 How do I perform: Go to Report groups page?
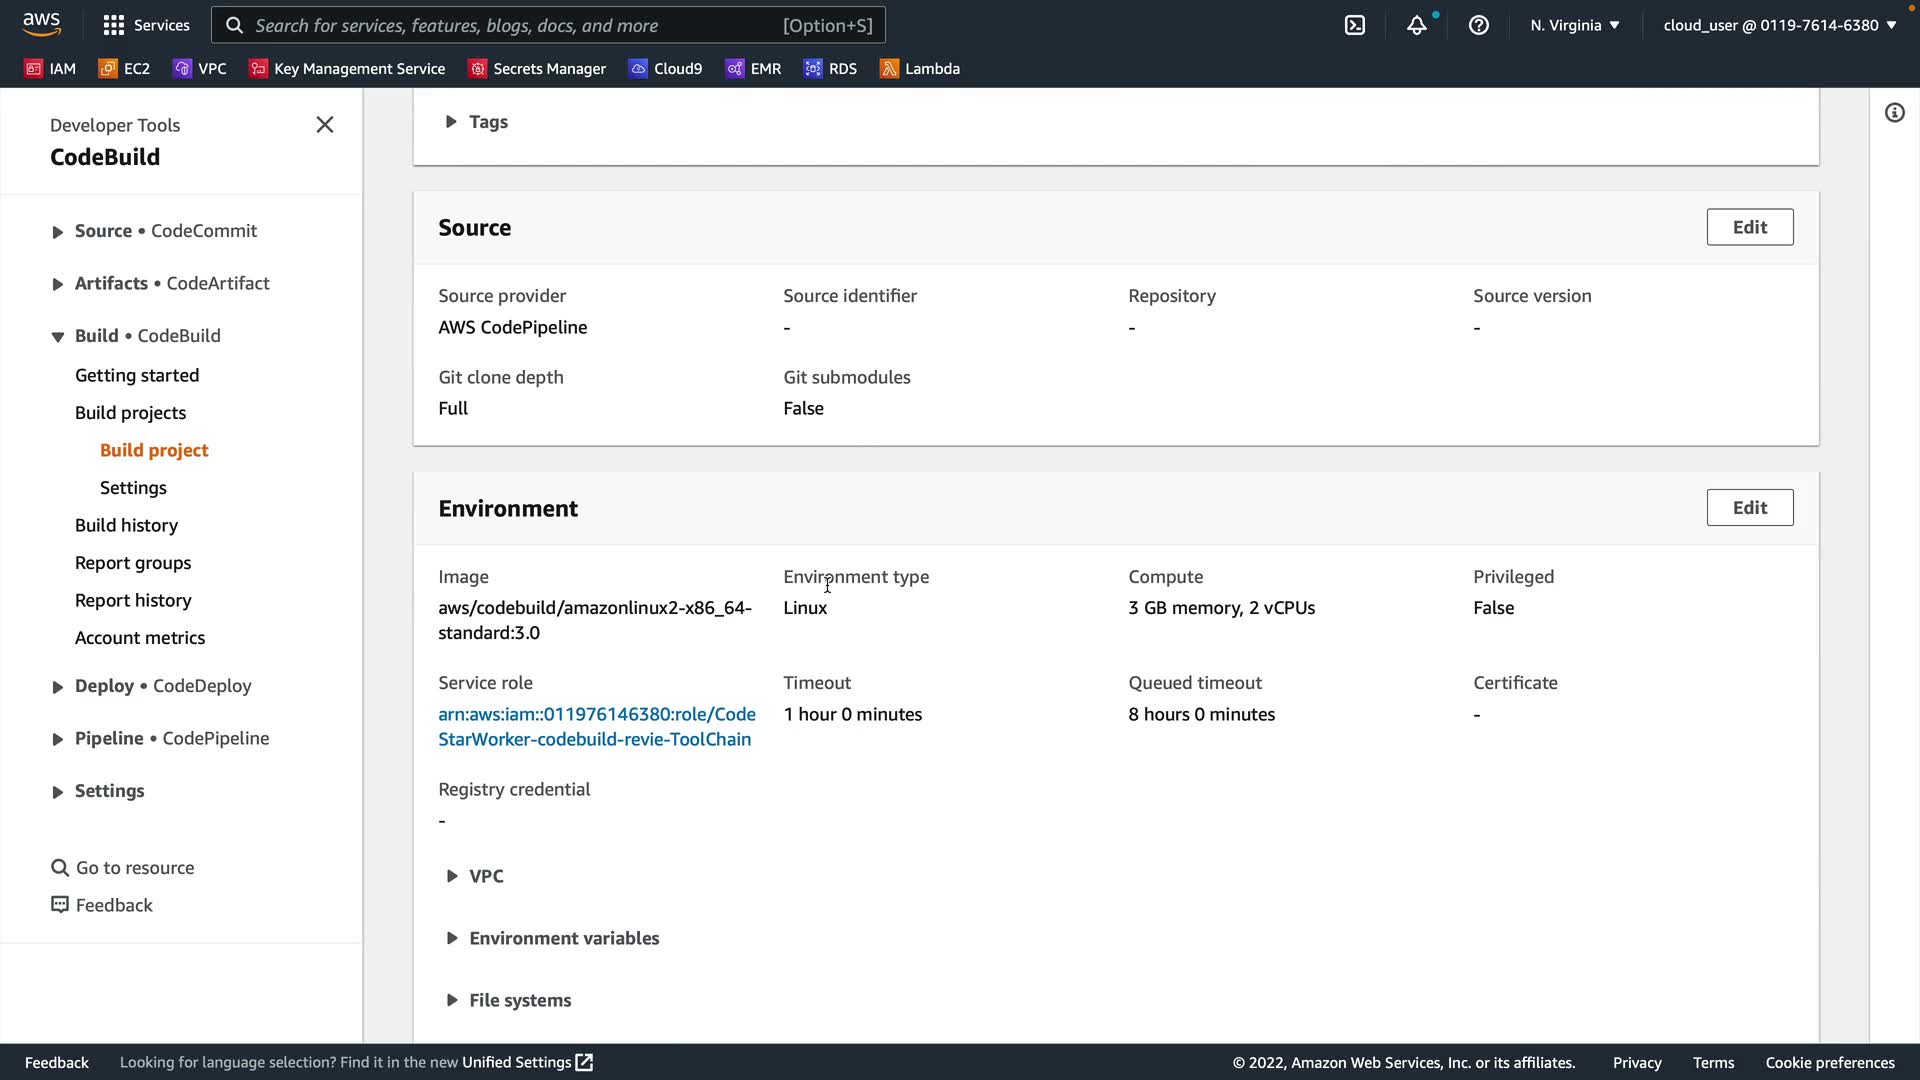pos(133,563)
